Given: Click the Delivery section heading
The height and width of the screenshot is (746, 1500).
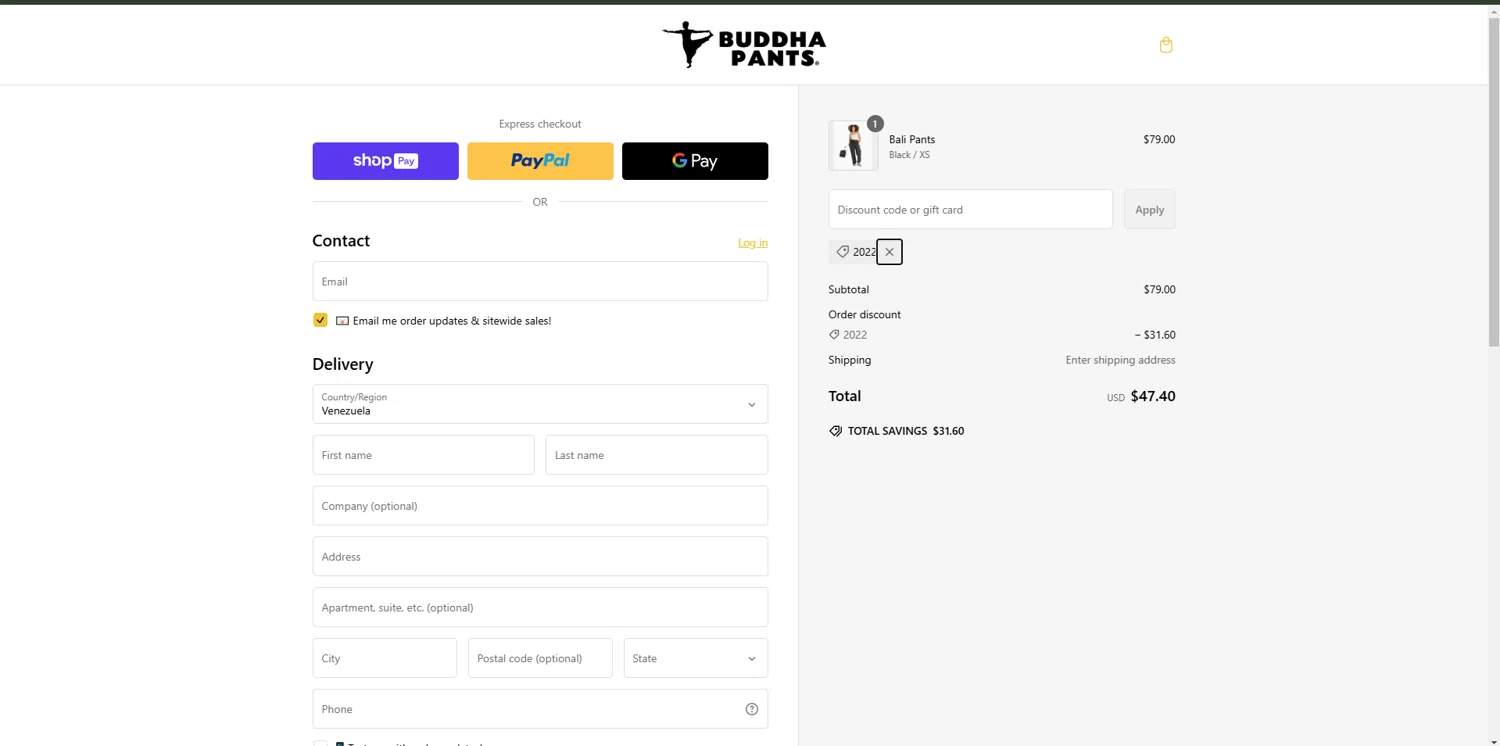Looking at the screenshot, I should (342, 364).
